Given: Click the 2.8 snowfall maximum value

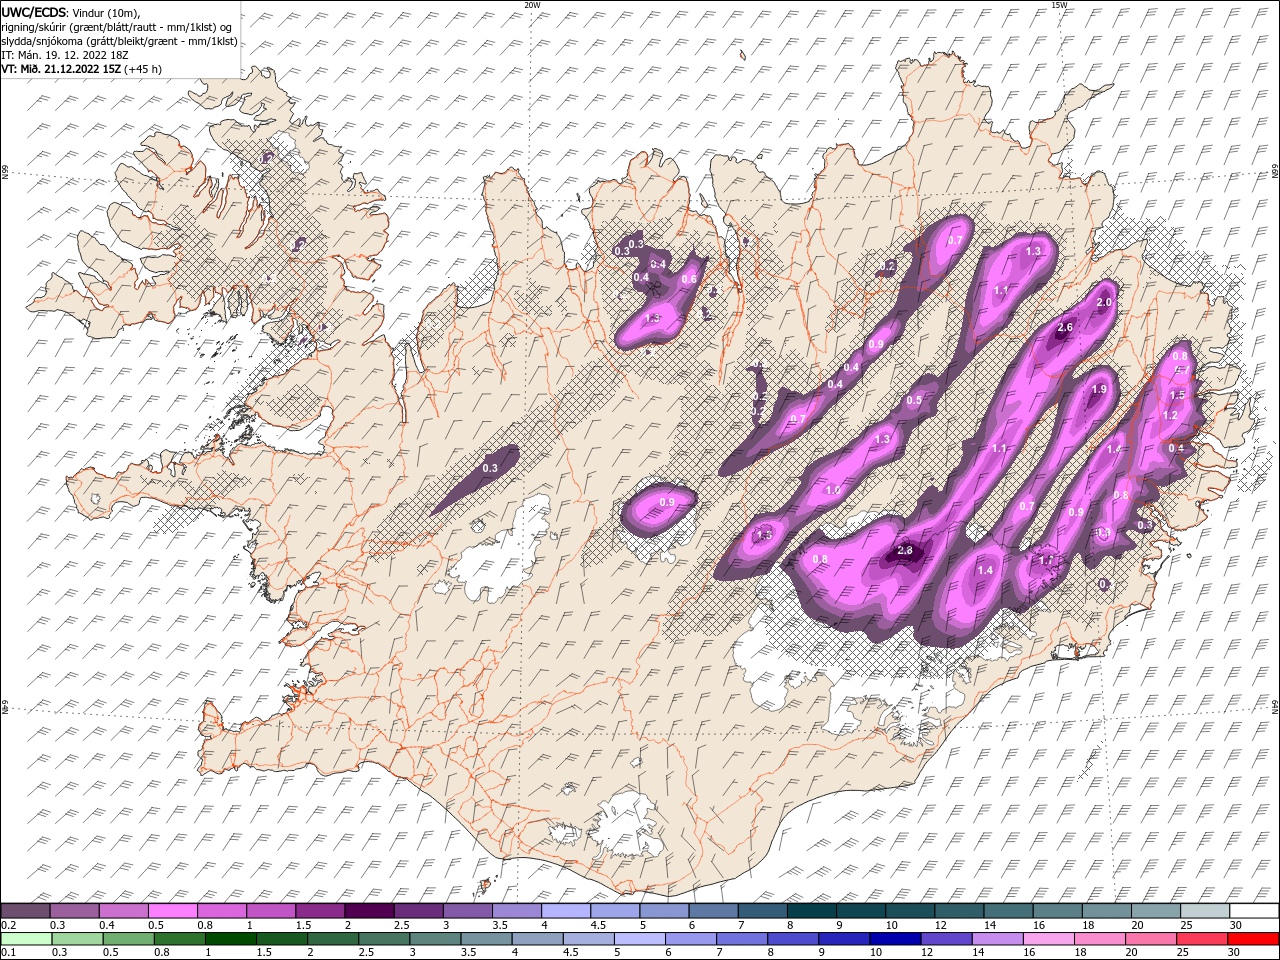Looking at the screenshot, I should click(x=906, y=551).
